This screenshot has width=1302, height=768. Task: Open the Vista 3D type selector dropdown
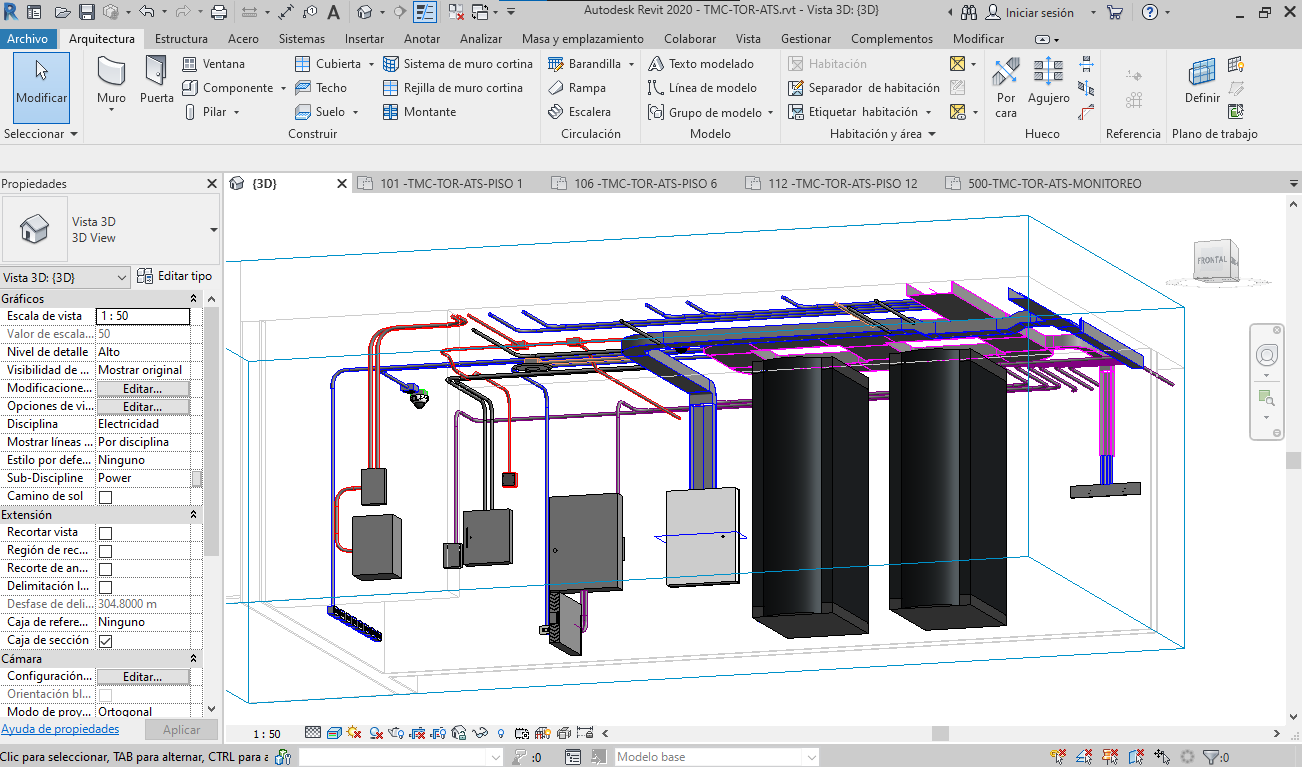coord(214,229)
